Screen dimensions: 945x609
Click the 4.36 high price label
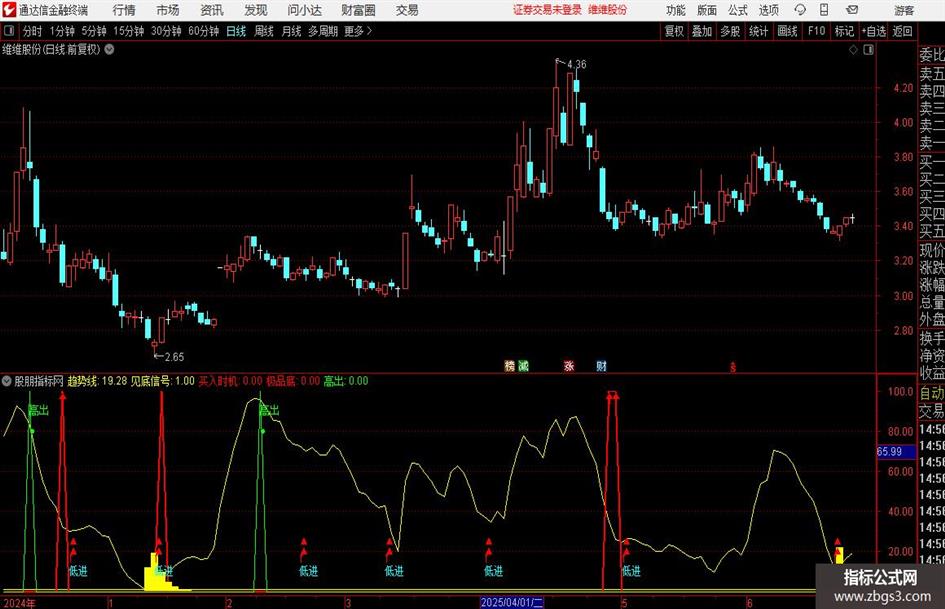576,64
